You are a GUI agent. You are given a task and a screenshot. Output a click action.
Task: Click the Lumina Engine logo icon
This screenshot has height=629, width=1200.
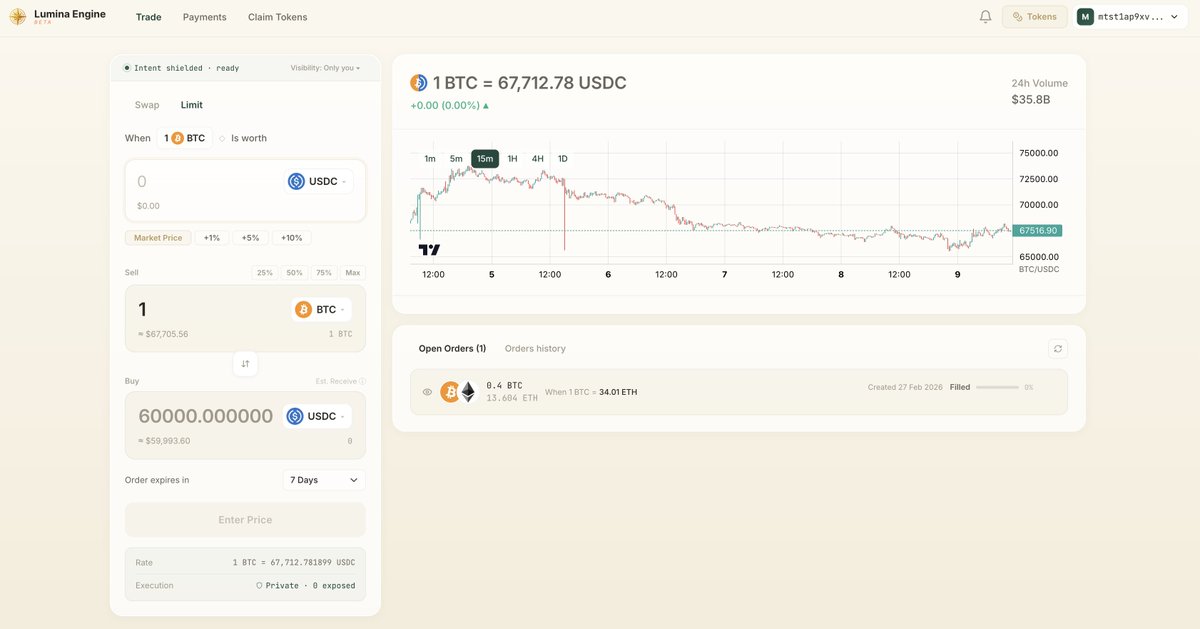pyautogui.click(x=18, y=17)
